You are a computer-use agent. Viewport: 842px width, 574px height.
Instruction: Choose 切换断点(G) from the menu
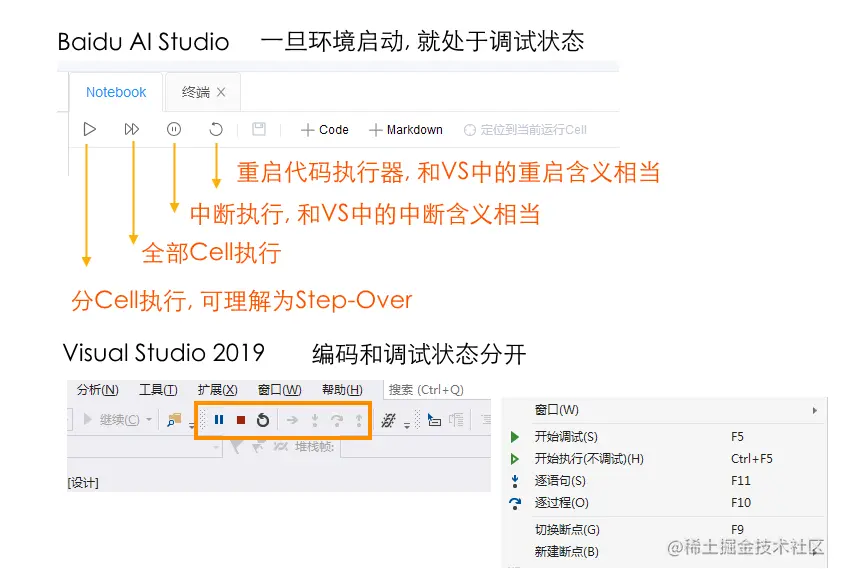pos(665,529)
